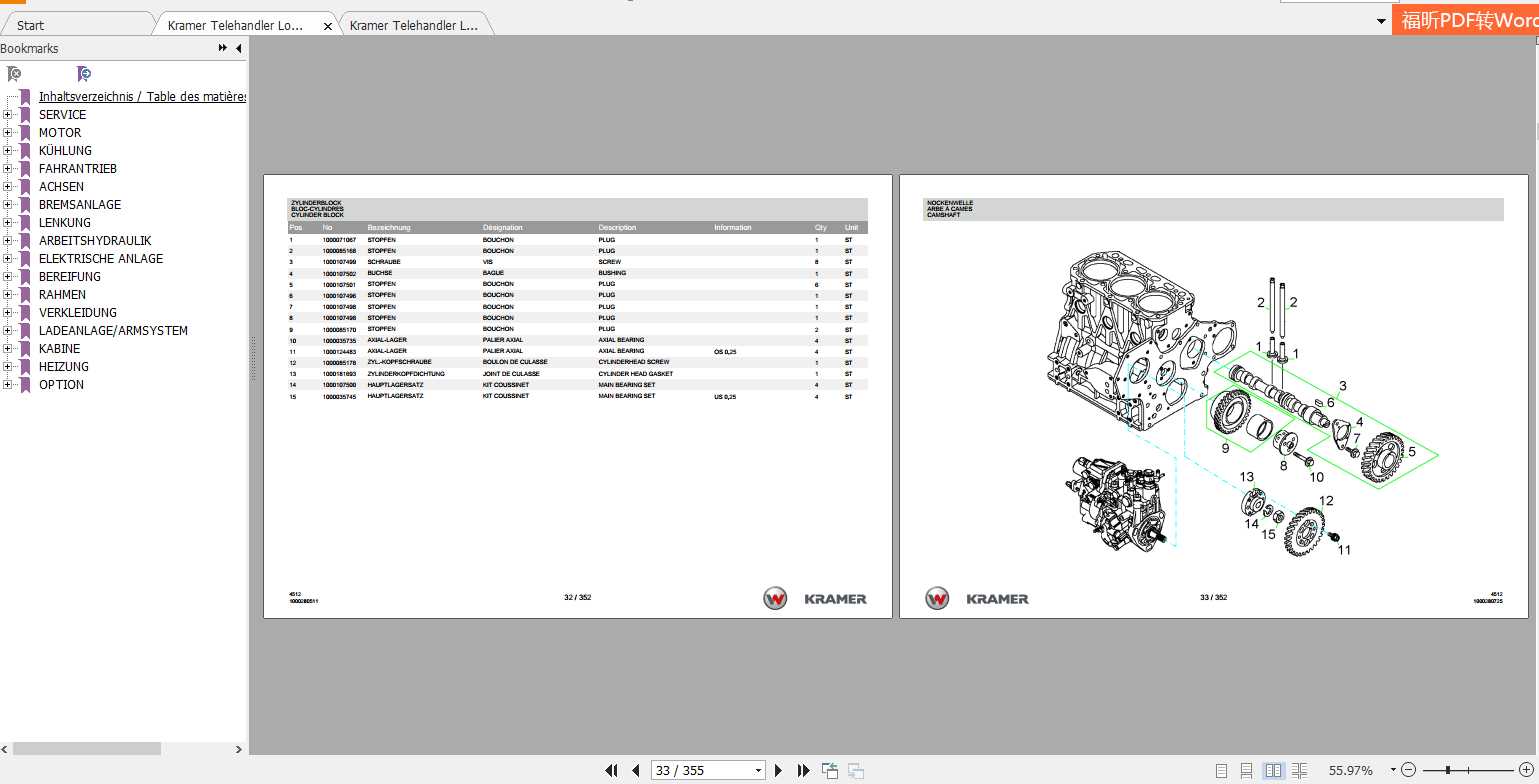Toggle continuous facing pages view
Screen dimensions: 1539x784
[1299, 770]
